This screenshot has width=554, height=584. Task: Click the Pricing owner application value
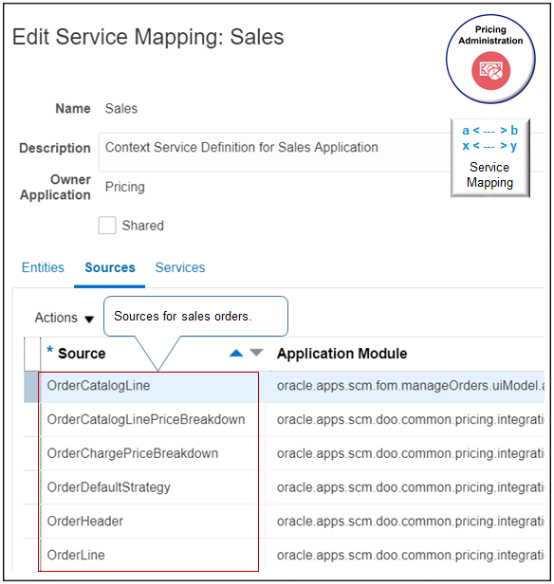click(125, 187)
